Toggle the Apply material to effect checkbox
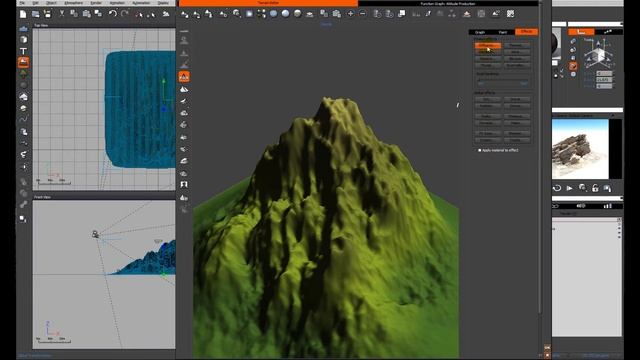This screenshot has height=360, width=640. tap(480, 150)
